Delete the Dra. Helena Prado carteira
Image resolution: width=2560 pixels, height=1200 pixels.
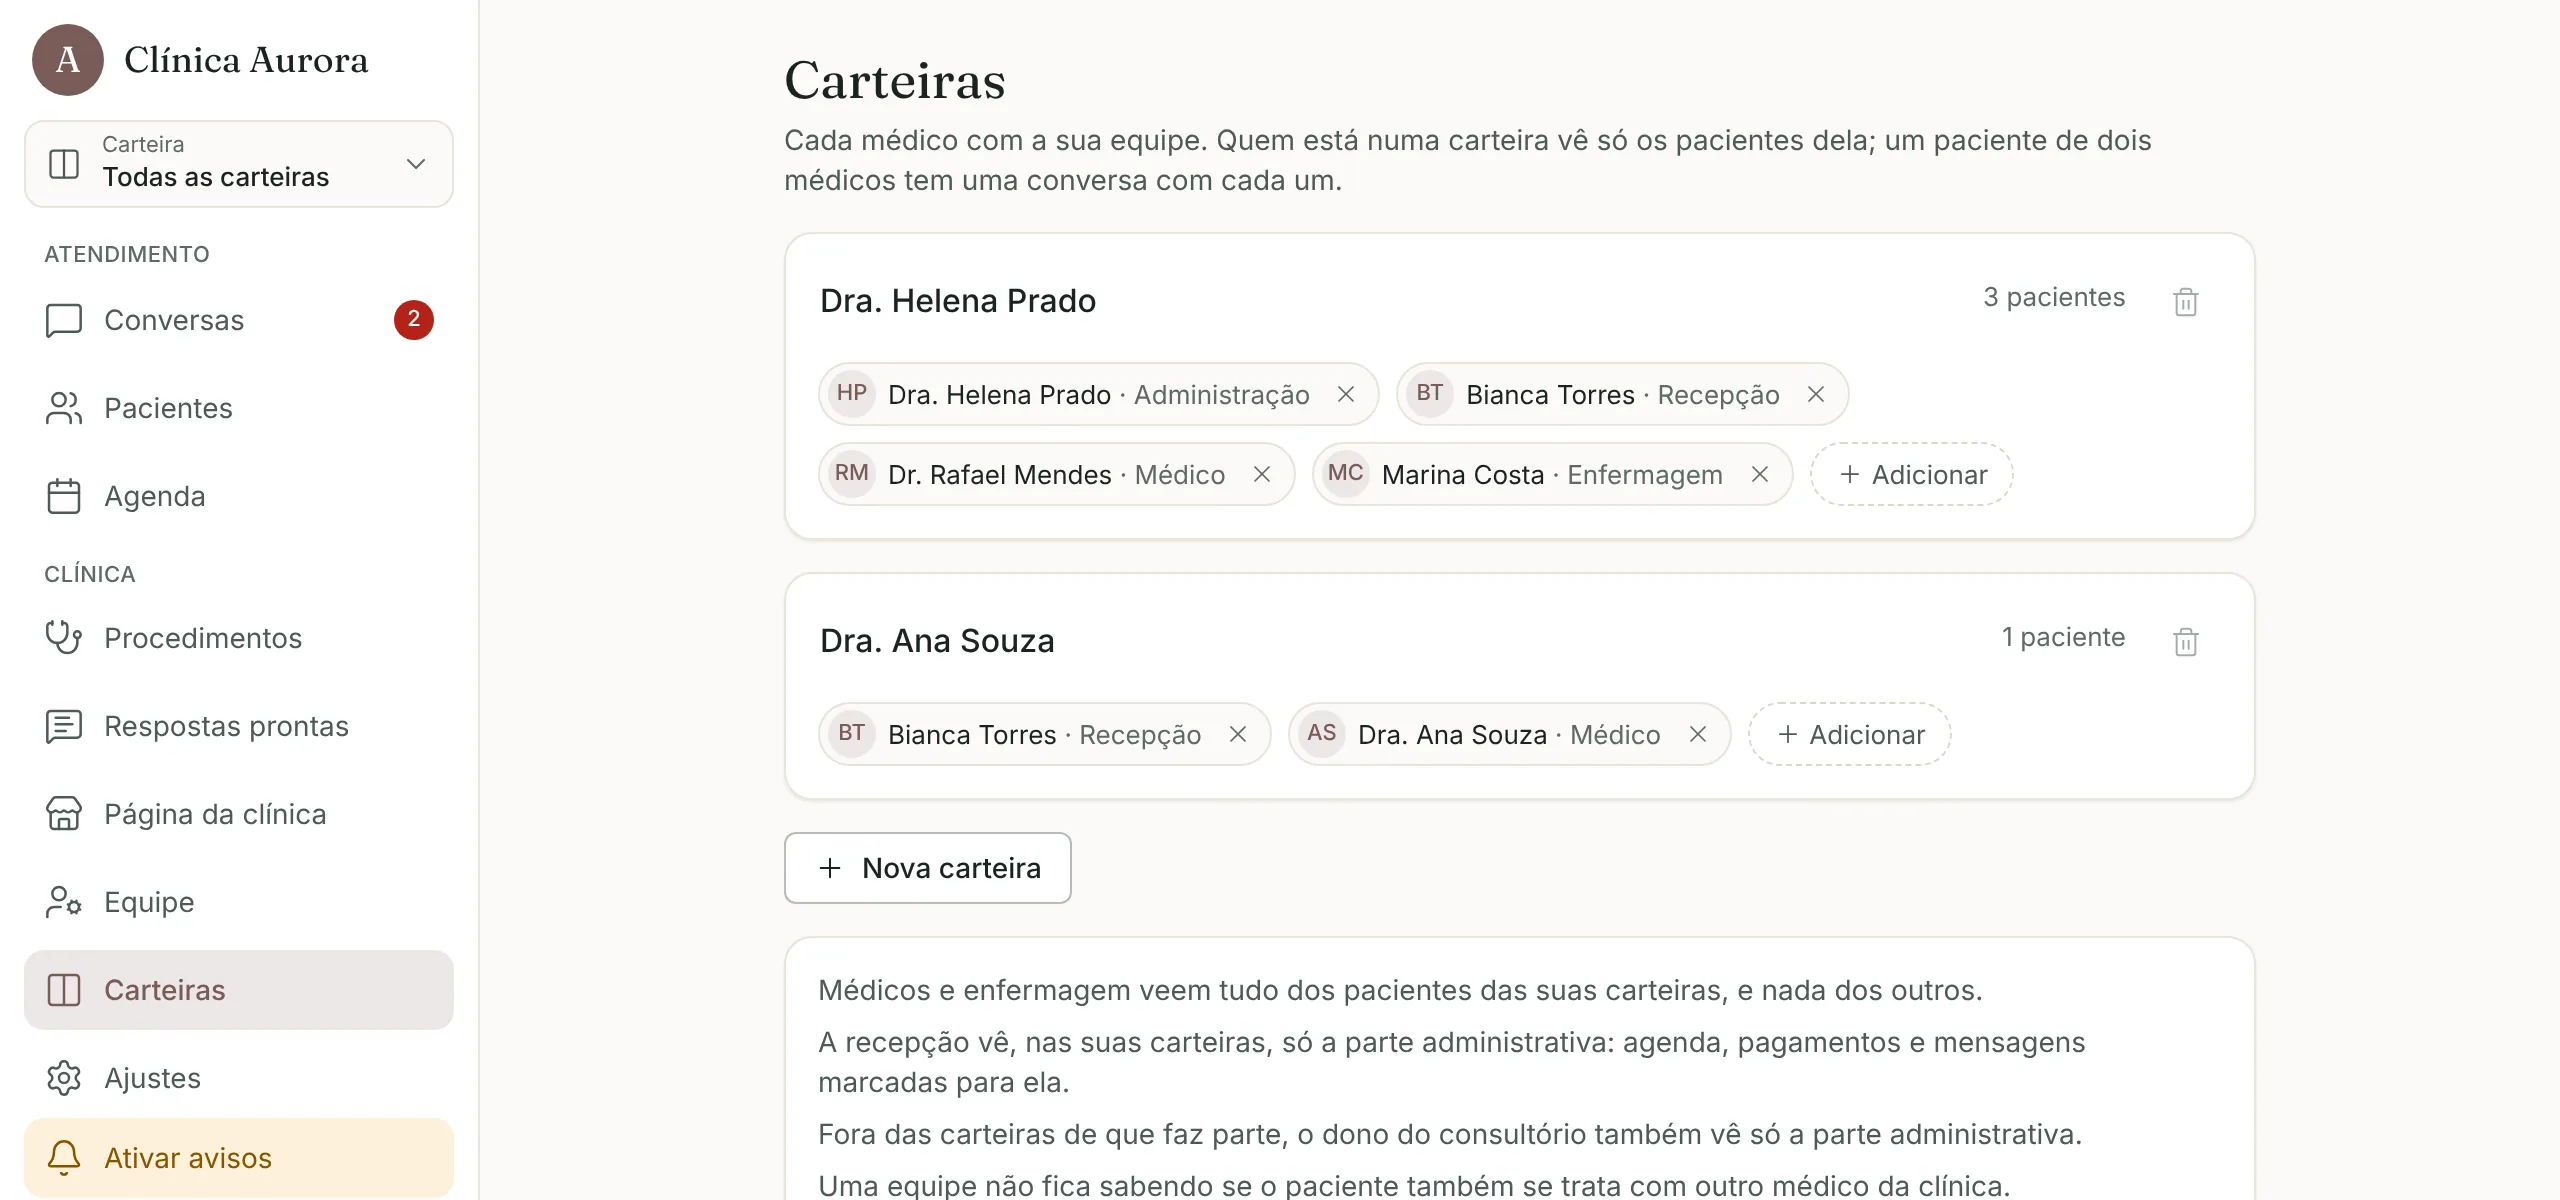[x=2186, y=301]
